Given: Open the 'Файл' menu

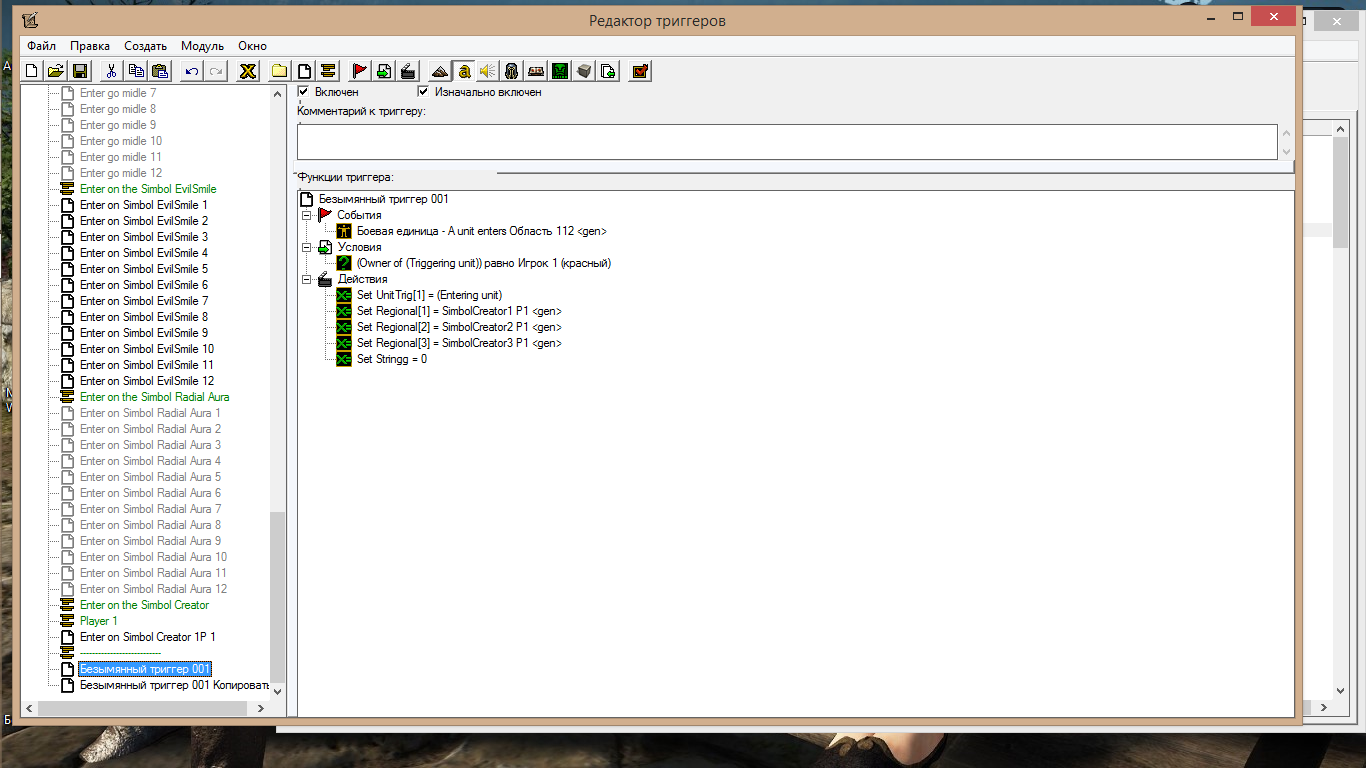Looking at the screenshot, I should pyautogui.click(x=41, y=46).
